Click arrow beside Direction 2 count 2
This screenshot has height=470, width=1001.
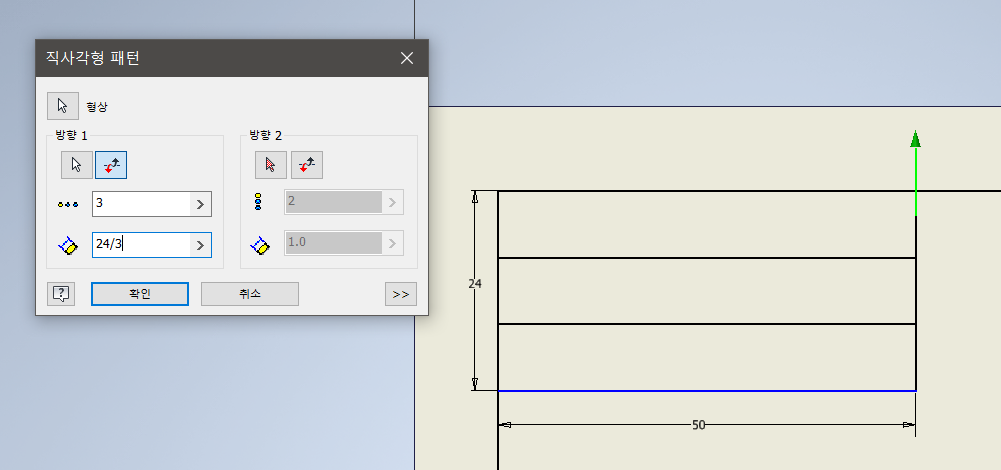pos(393,202)
